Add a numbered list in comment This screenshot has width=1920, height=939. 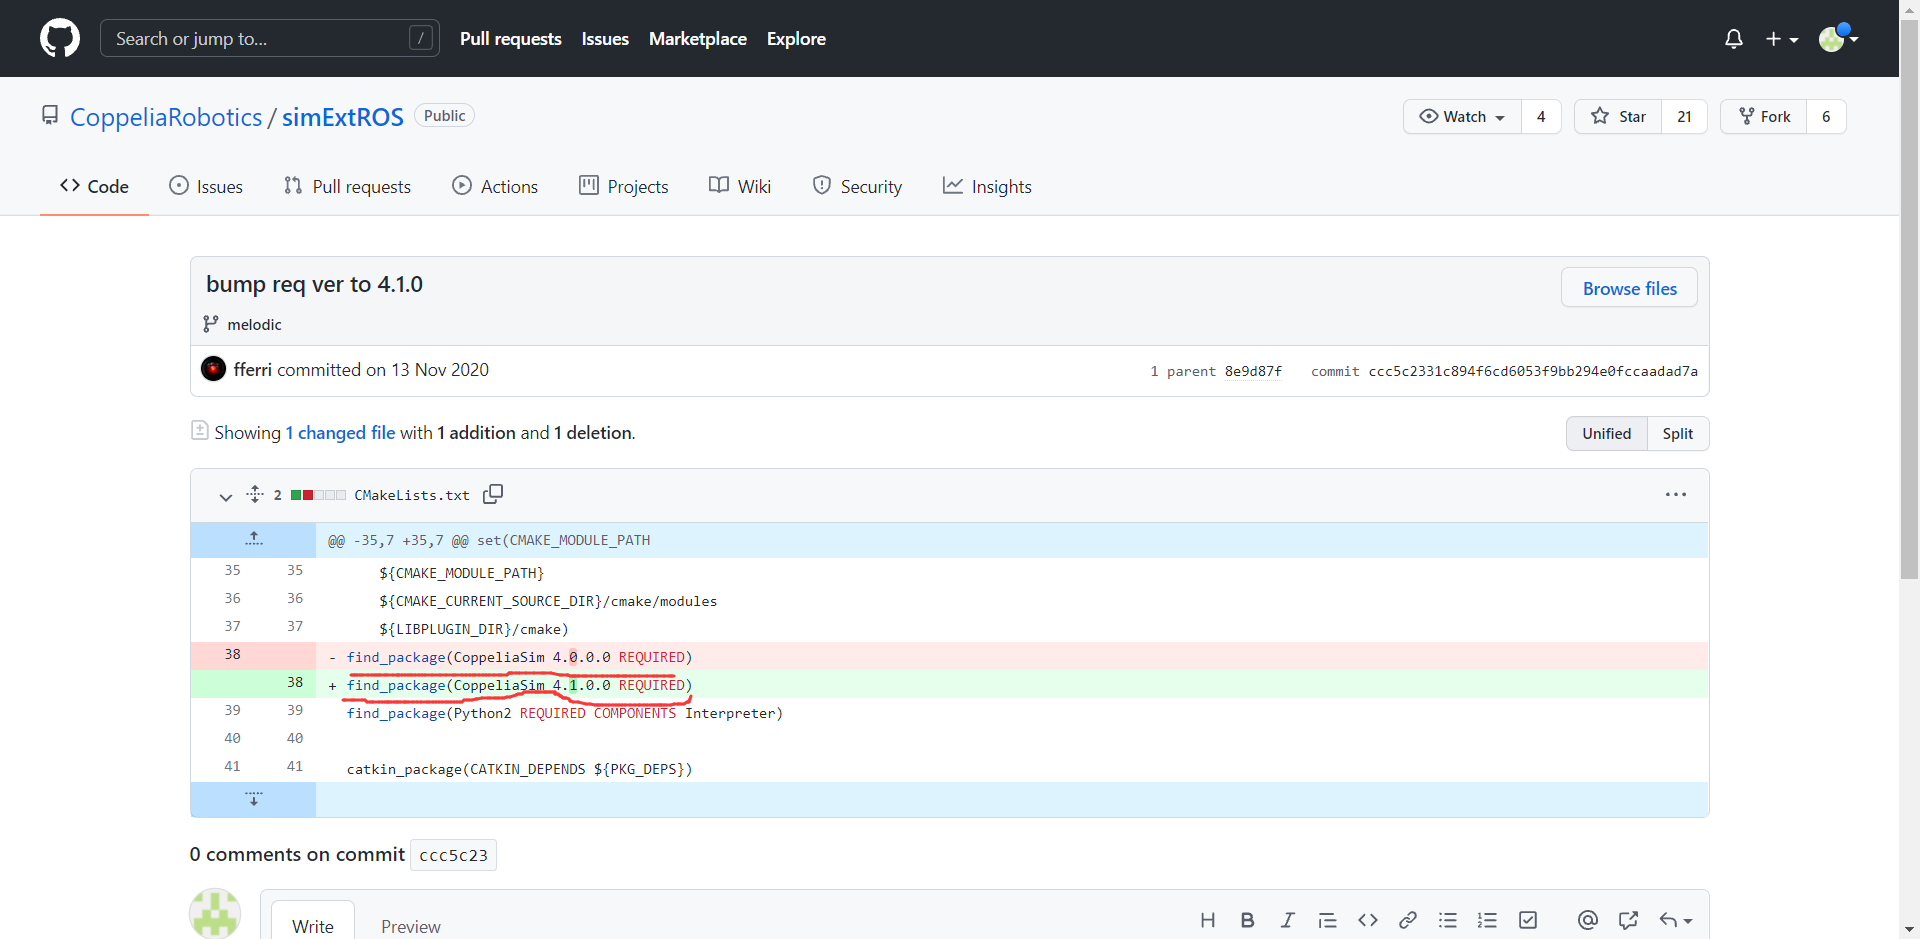1488,920
